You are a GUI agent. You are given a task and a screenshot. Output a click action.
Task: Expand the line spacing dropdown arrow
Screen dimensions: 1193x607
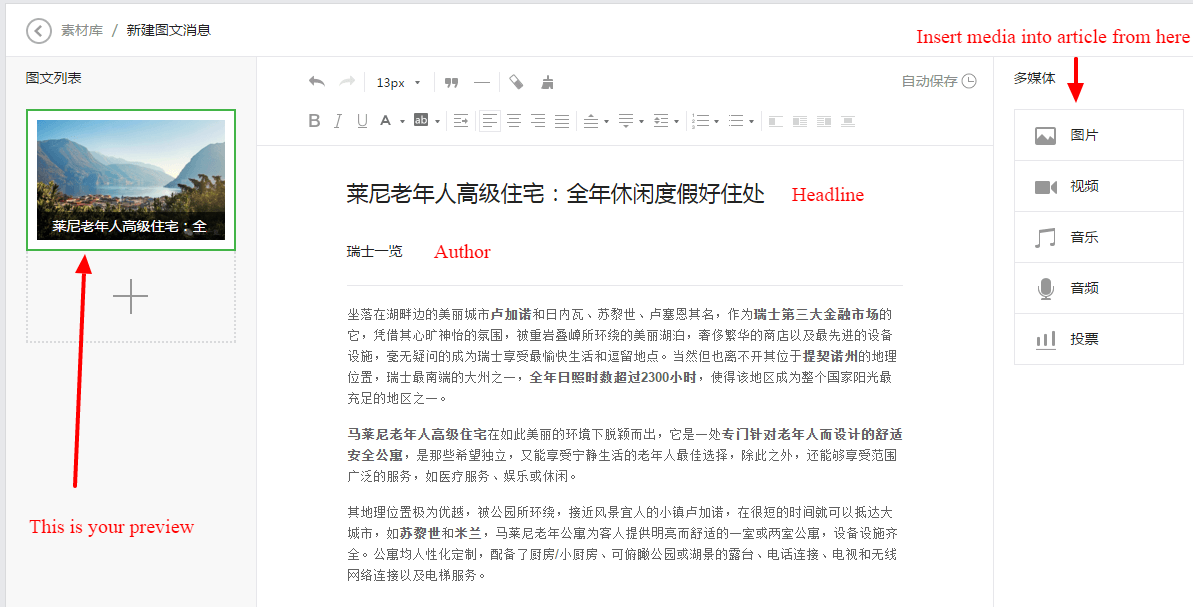coord(676,121)
